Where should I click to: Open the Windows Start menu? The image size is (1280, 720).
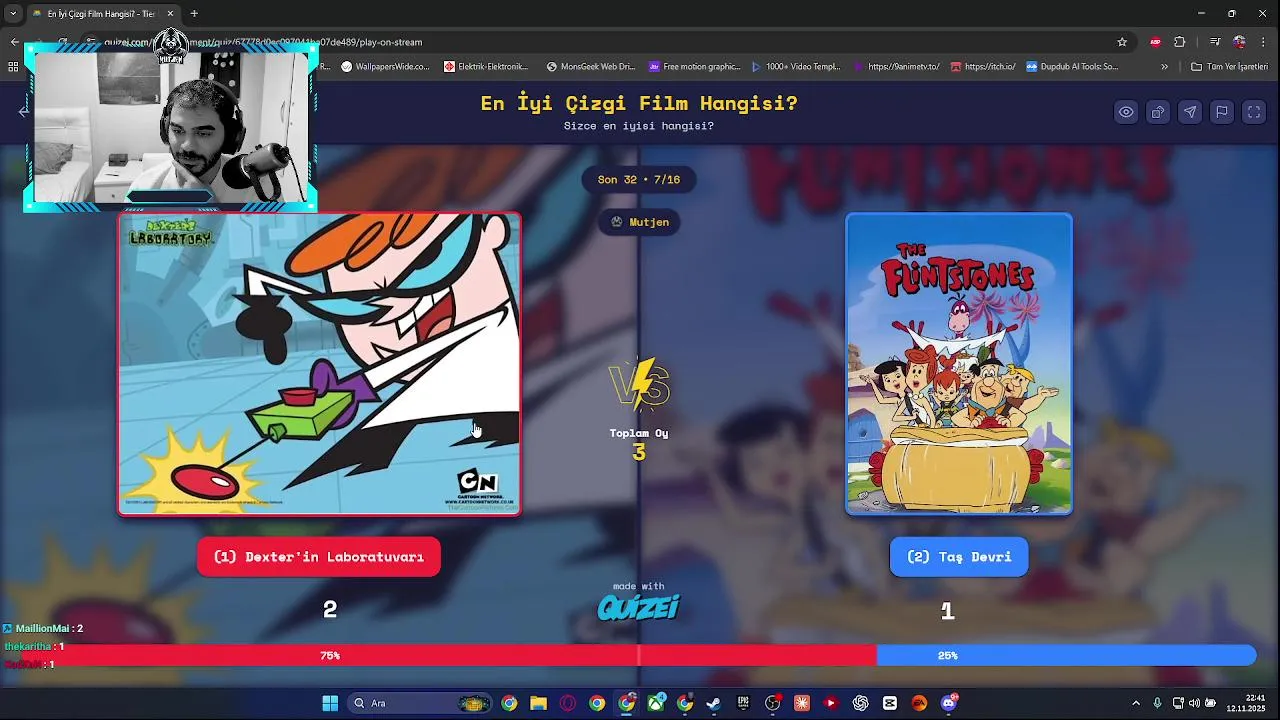click(x=330, y=703)
